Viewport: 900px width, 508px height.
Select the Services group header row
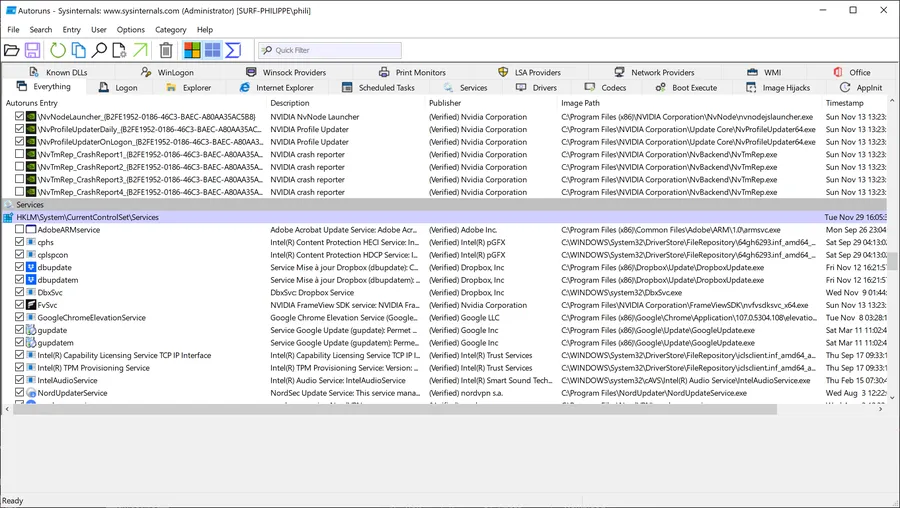444,204
